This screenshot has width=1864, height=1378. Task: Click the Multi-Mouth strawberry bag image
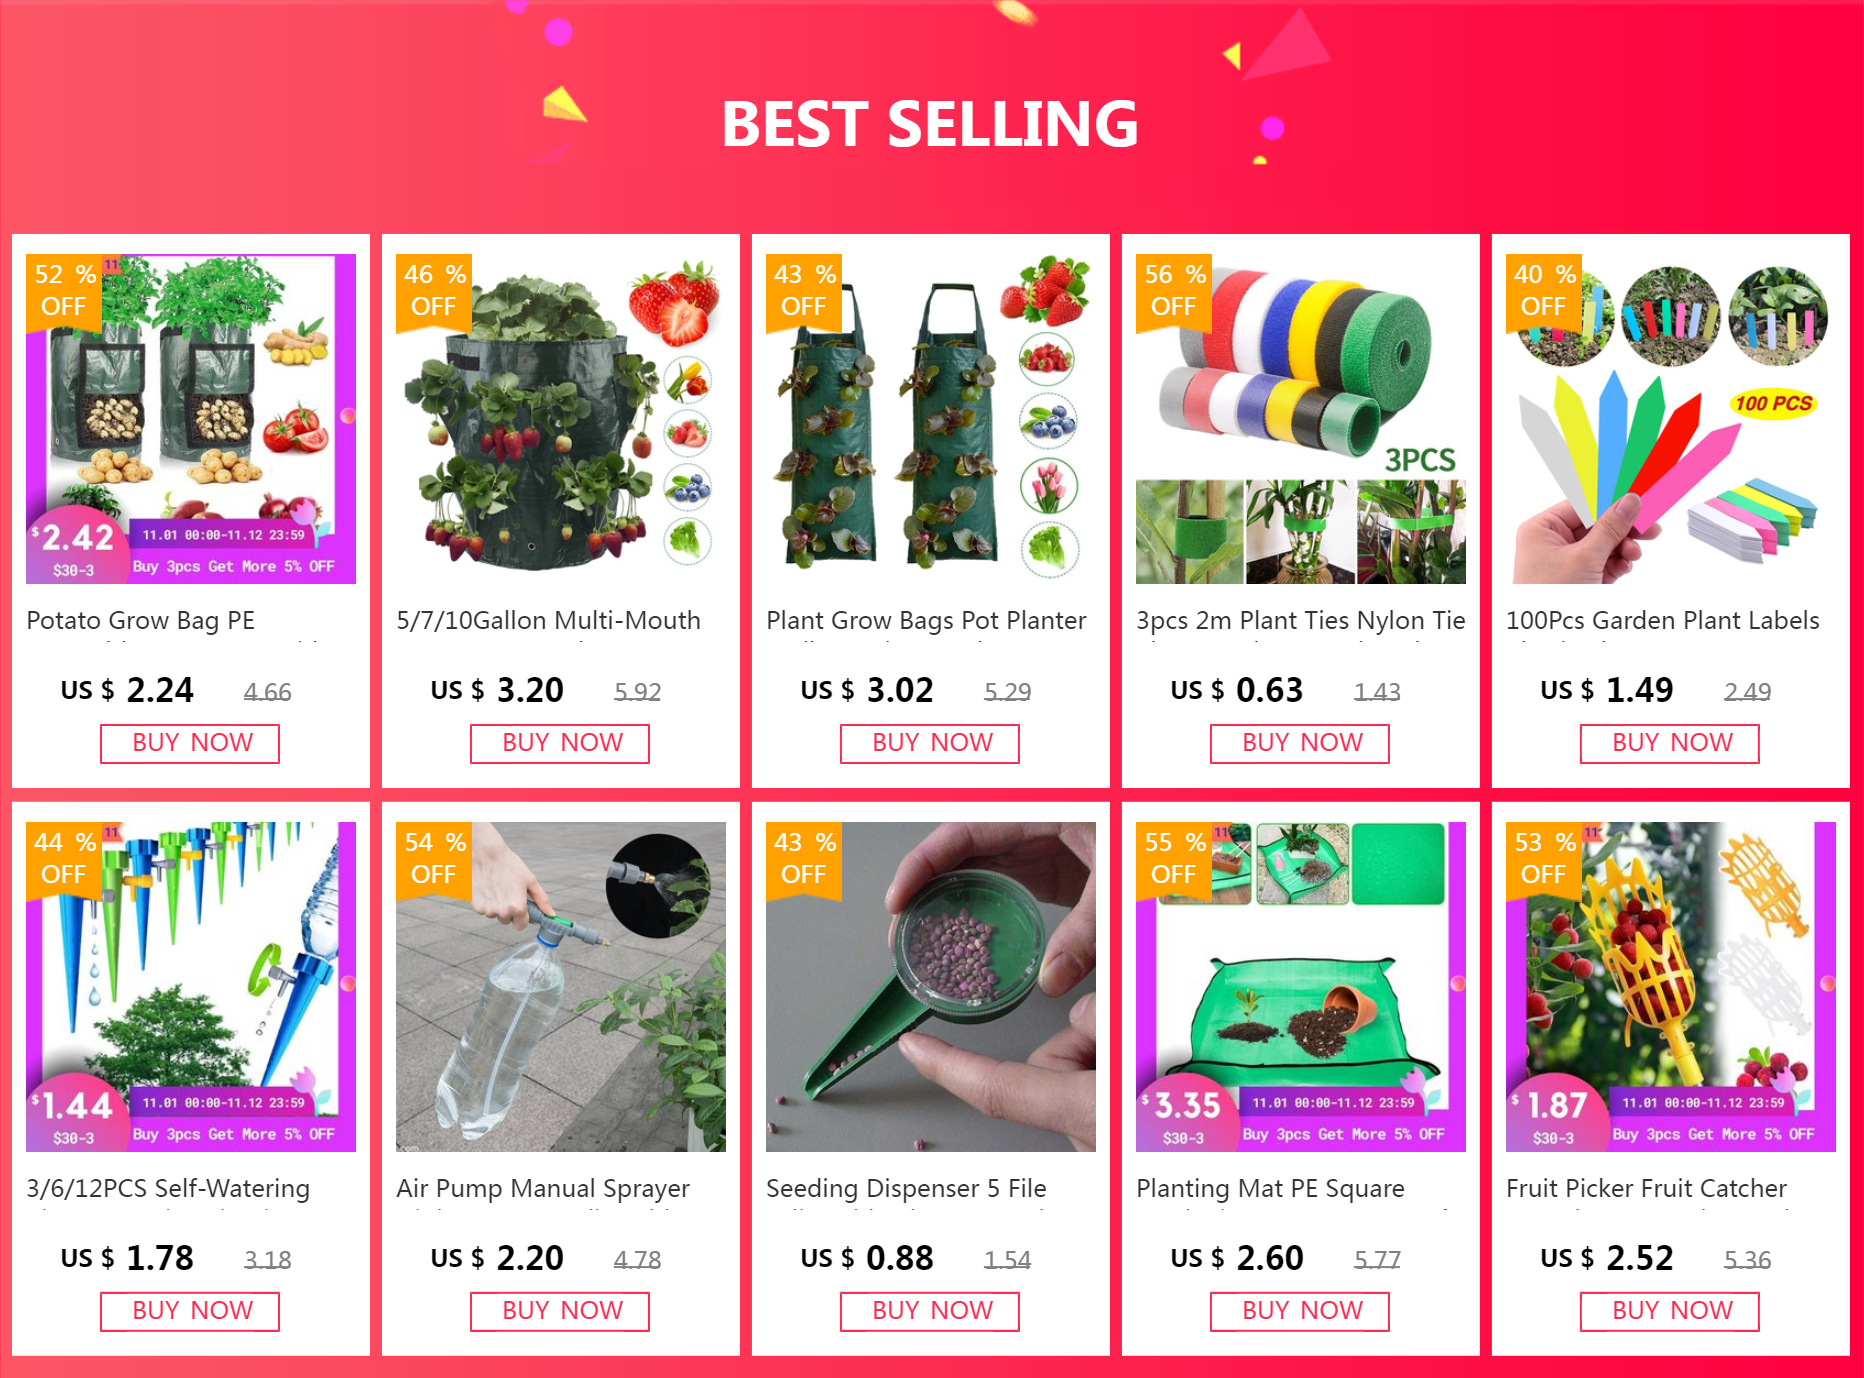point(561,419)
